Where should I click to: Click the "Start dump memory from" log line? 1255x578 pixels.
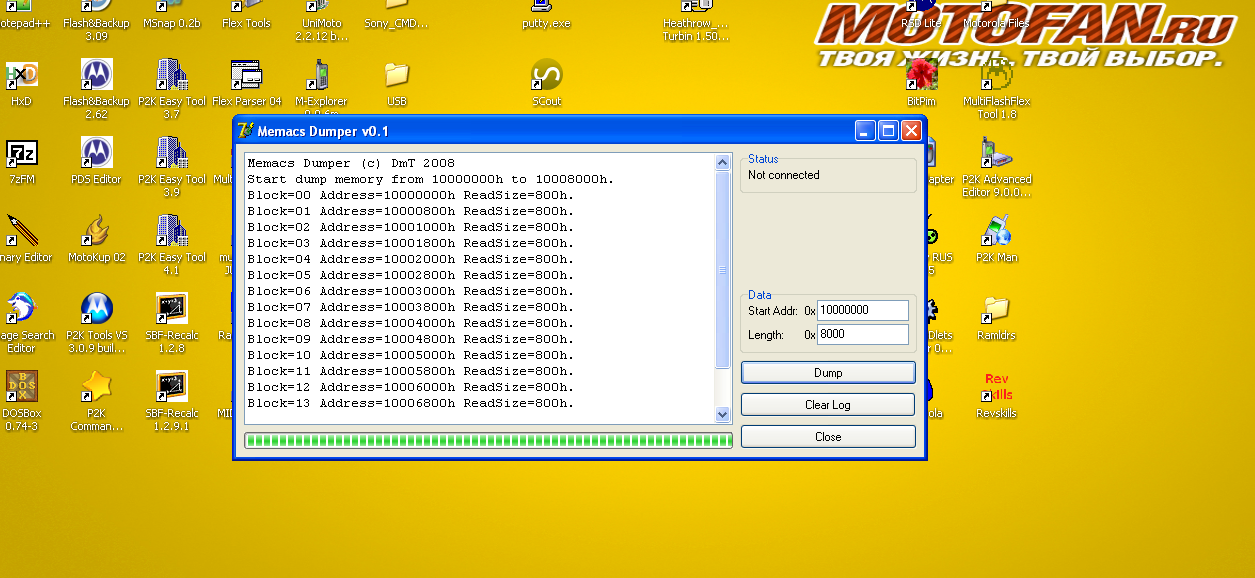pyautogui.click(x=431, y=179)
